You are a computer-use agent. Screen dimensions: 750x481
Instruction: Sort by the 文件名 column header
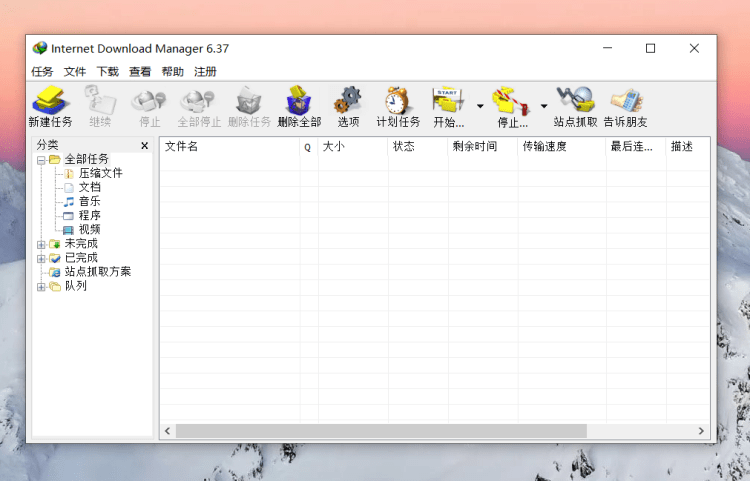point(230,146)
